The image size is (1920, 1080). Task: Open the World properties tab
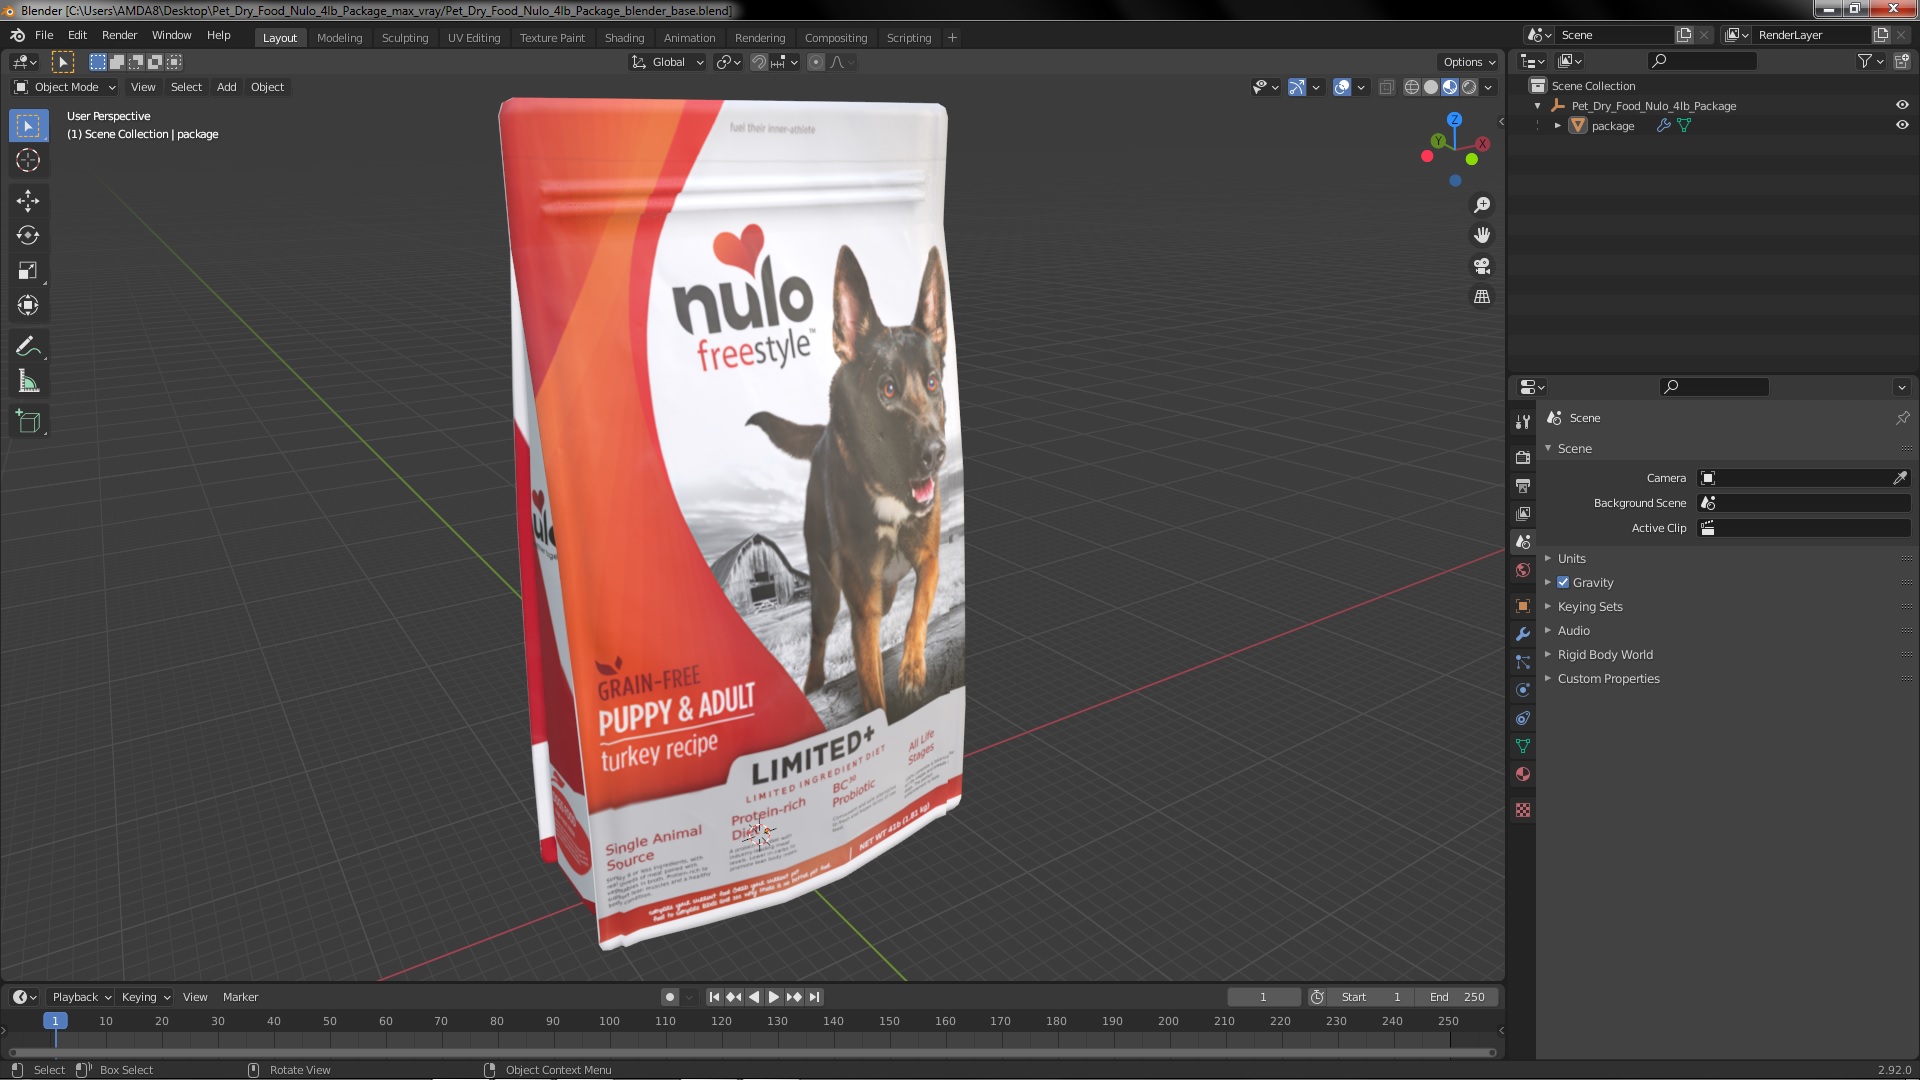[1522, 570]
